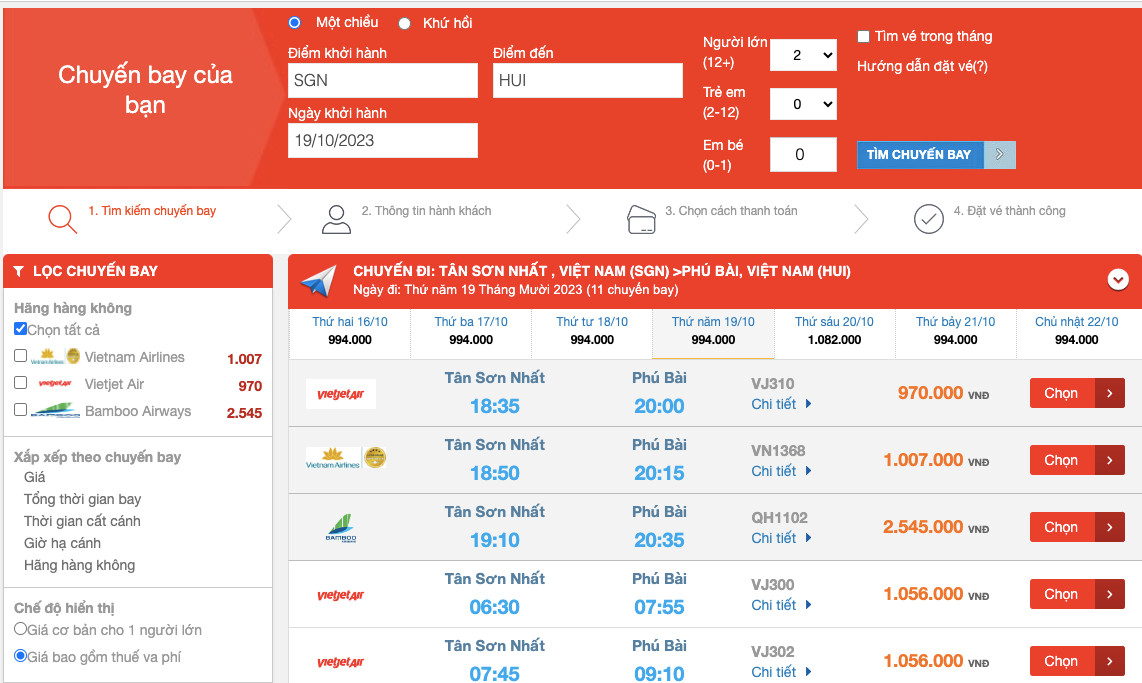1142x683 pixels.
Task: Click the Vietnam Airlines logo for flight VN1368
Action: tap(346, 459)
